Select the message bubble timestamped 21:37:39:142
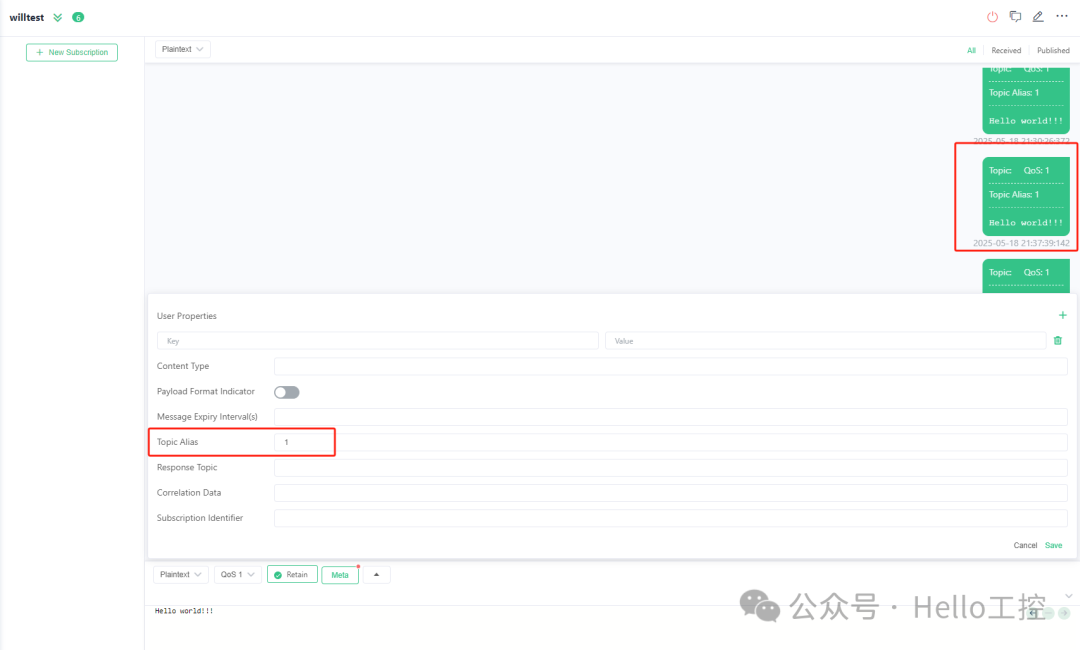Viewport: 1080px width, 650px height. pos(1026,196)
